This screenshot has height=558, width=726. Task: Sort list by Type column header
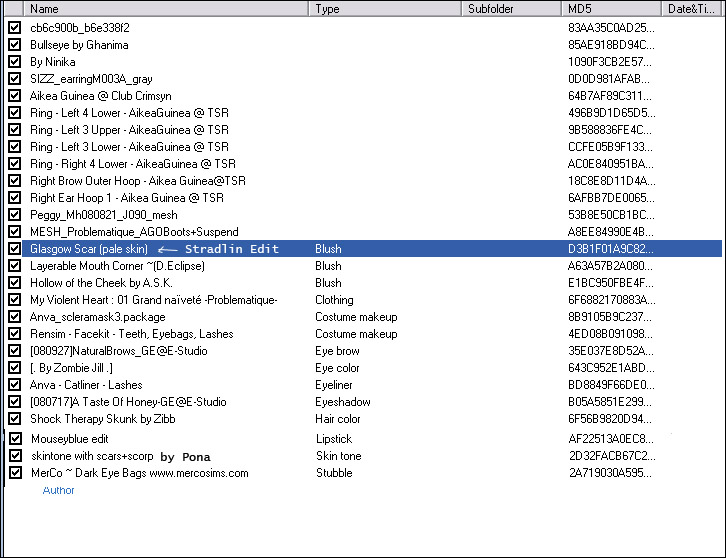click(x=385, y=8)
